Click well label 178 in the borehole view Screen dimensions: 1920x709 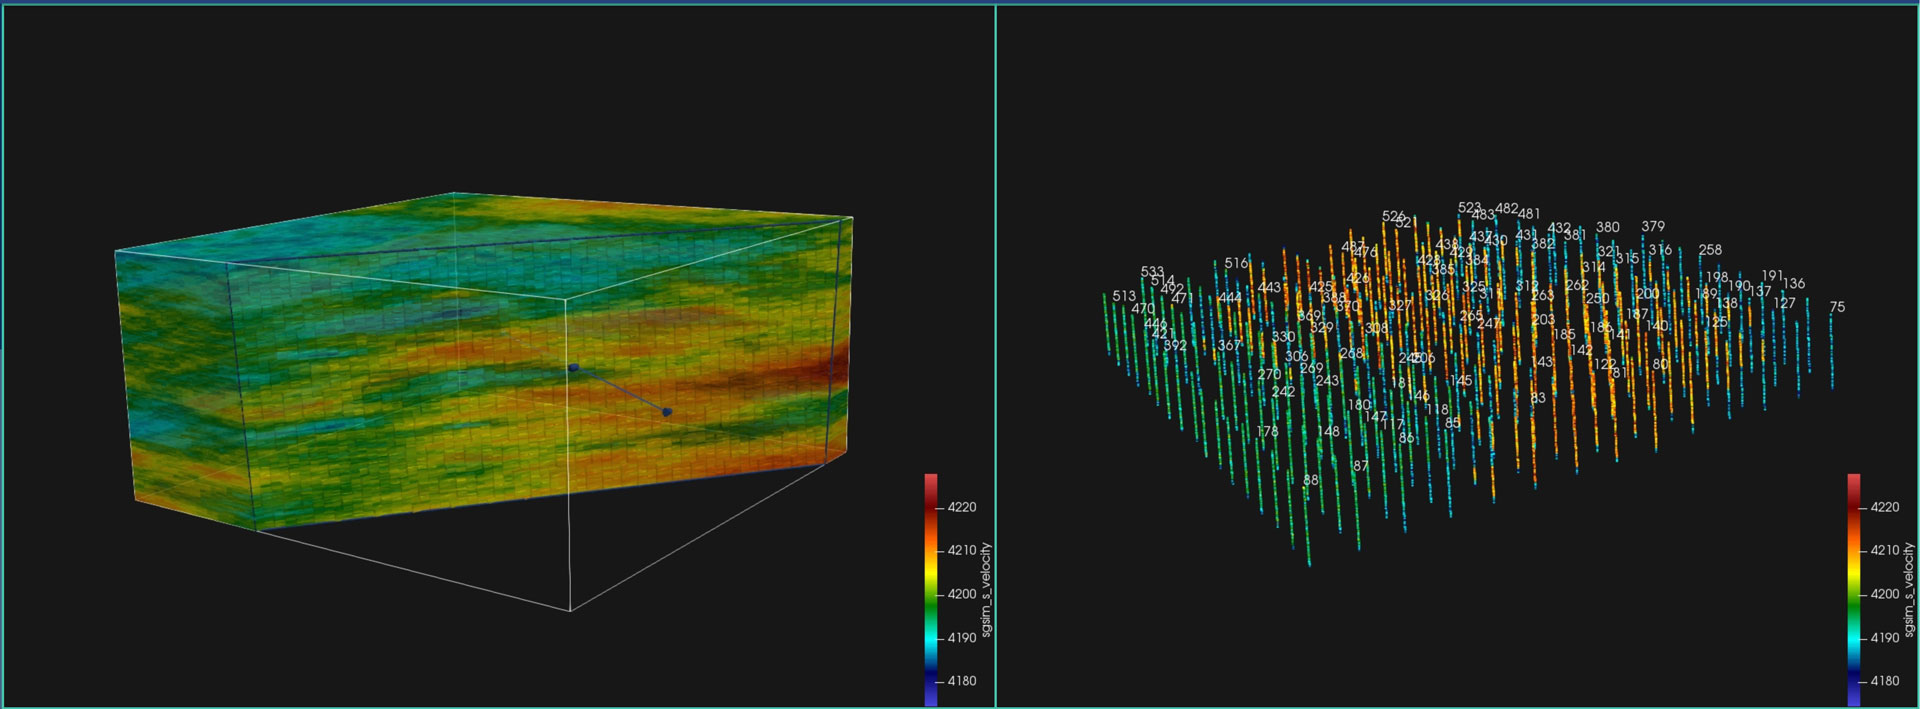click(1267, 432)
